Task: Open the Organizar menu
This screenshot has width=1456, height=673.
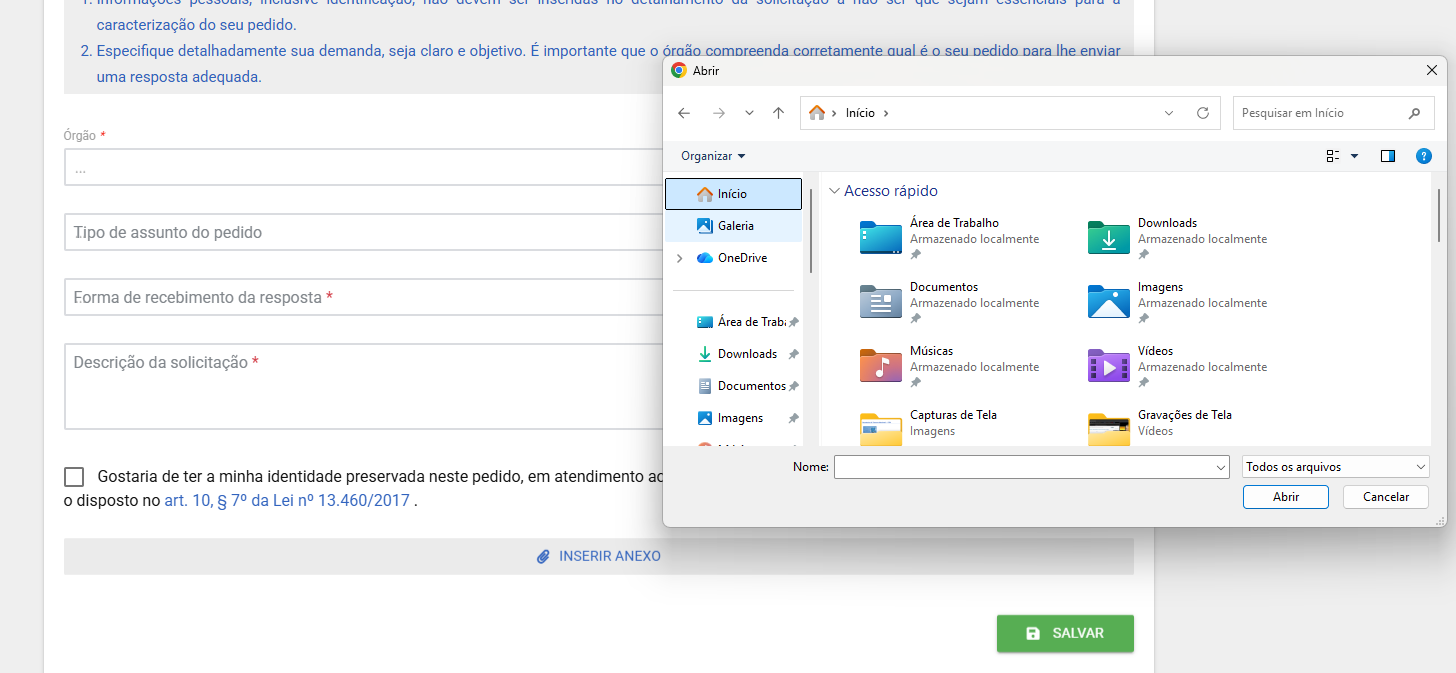Action: point(713,156)
